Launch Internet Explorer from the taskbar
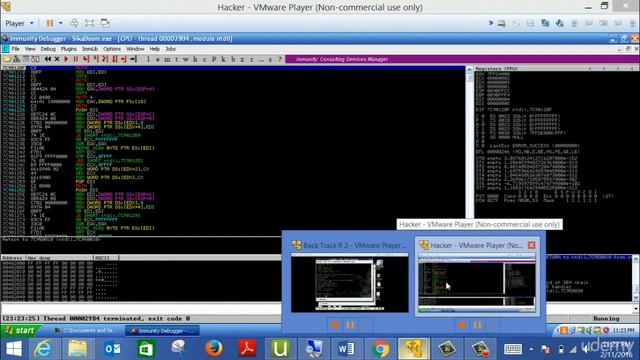The height and width of the screenshot is (360, 640). [x=44, y=349]
